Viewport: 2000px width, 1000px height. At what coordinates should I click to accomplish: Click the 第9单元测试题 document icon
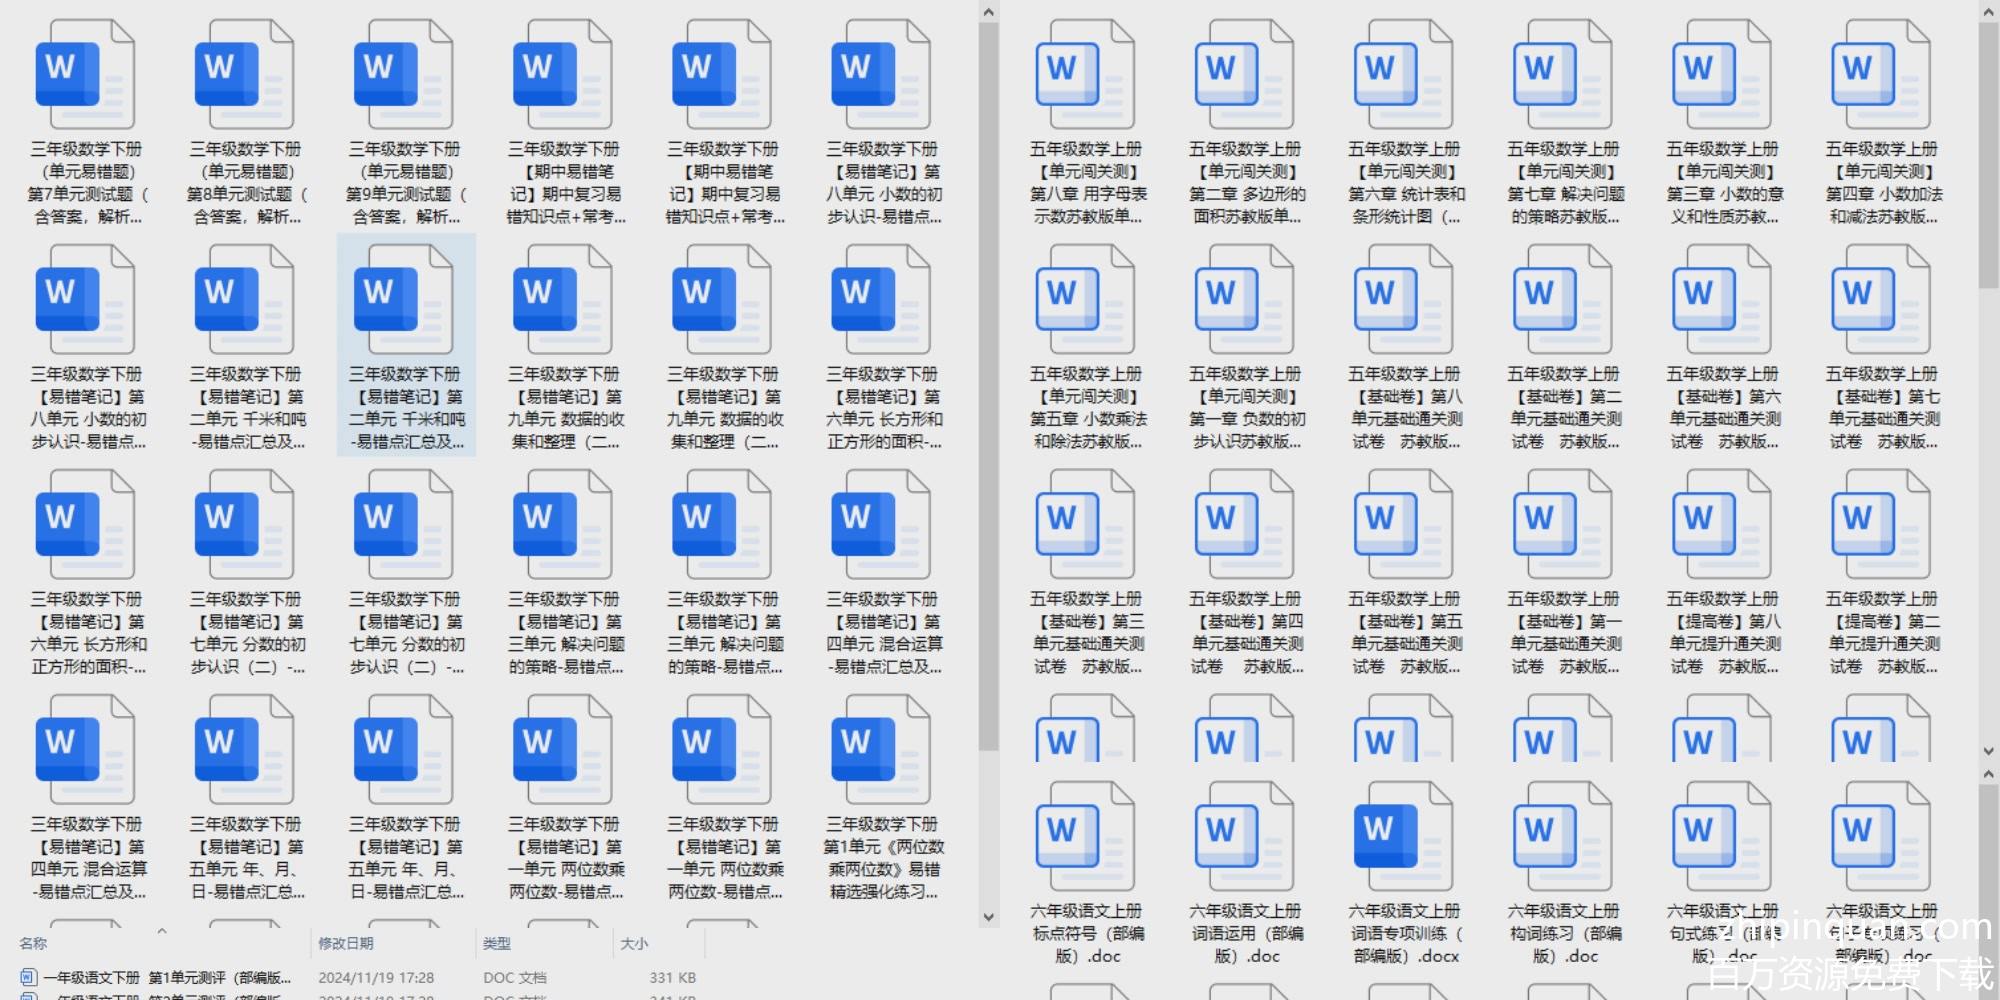pyautogui.click(x=405, y=76)
